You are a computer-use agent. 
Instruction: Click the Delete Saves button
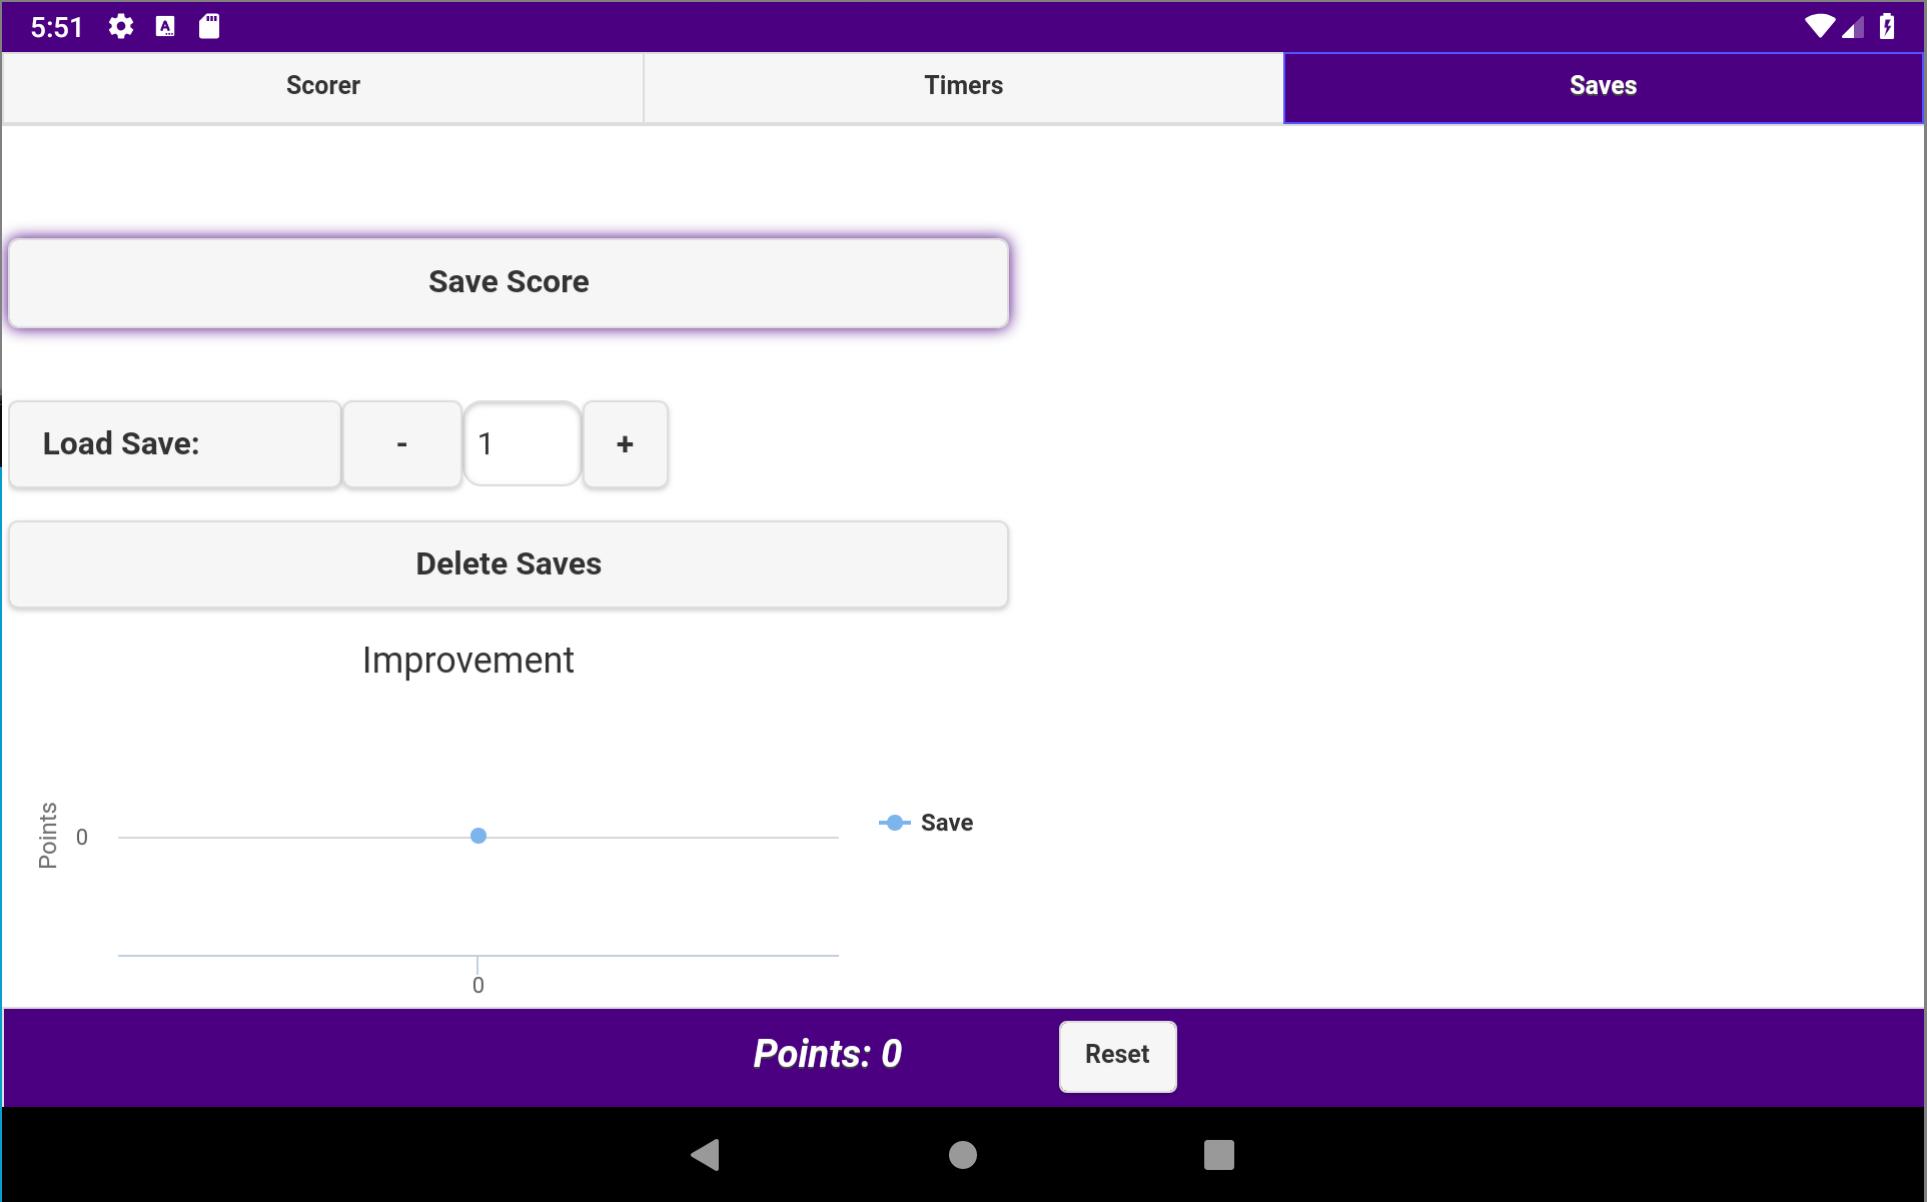[x=509, y=564]
